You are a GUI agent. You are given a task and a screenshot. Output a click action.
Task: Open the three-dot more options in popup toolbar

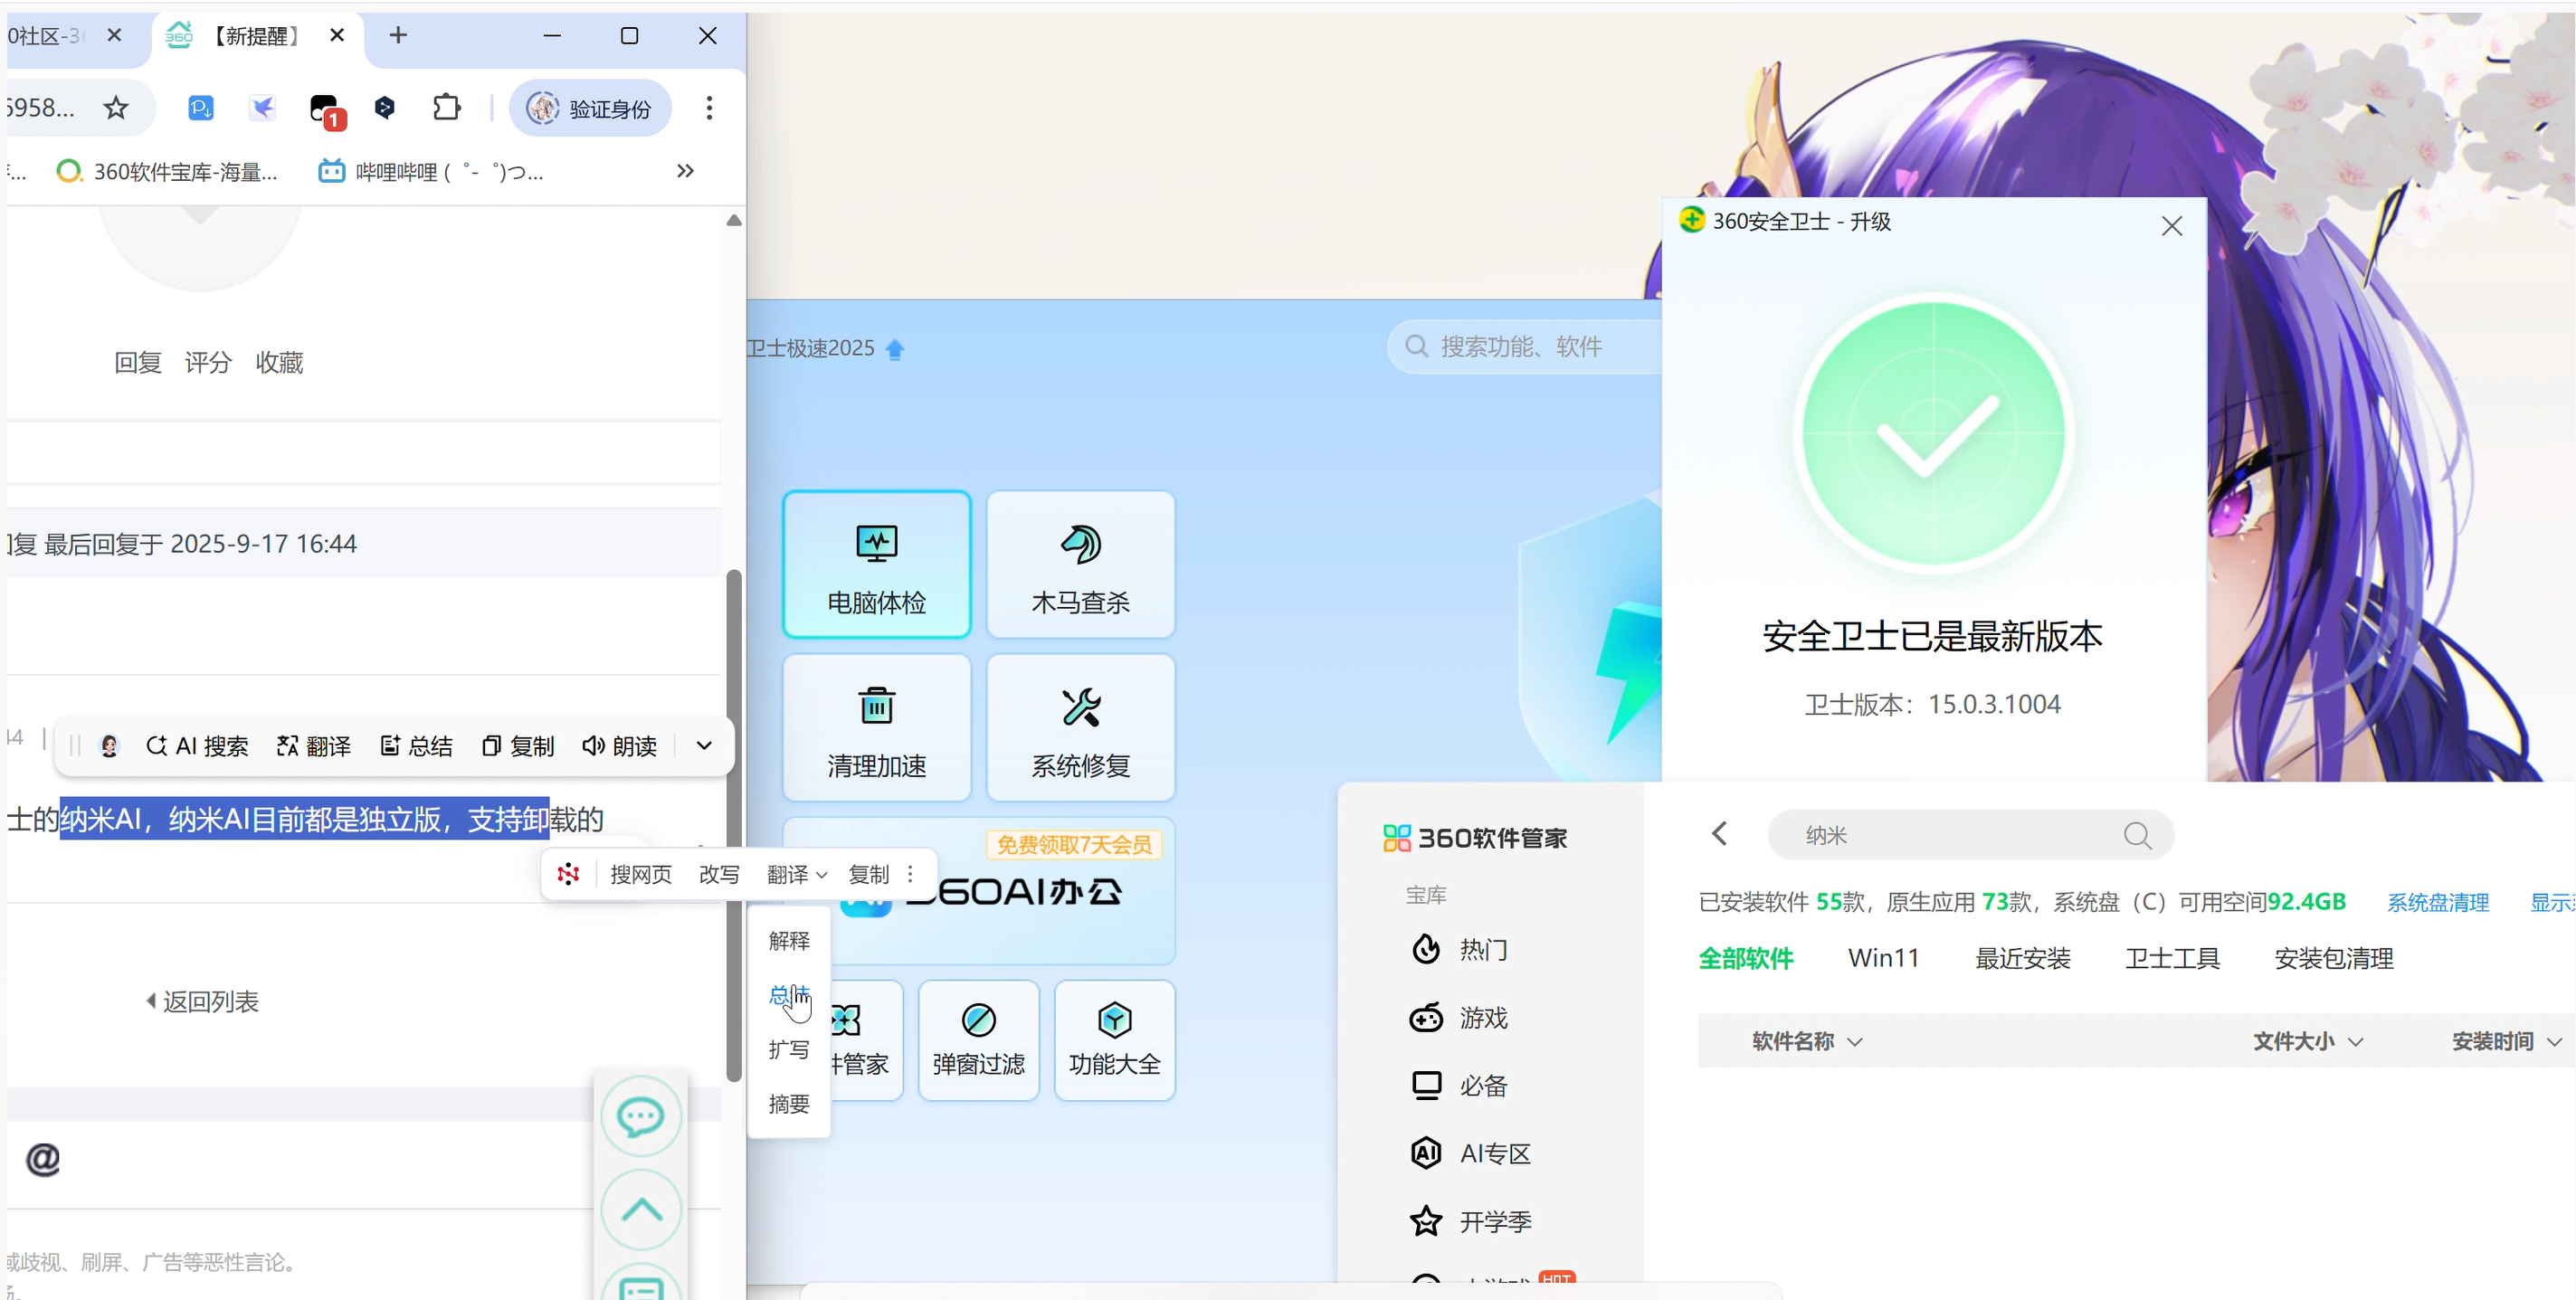910,874
